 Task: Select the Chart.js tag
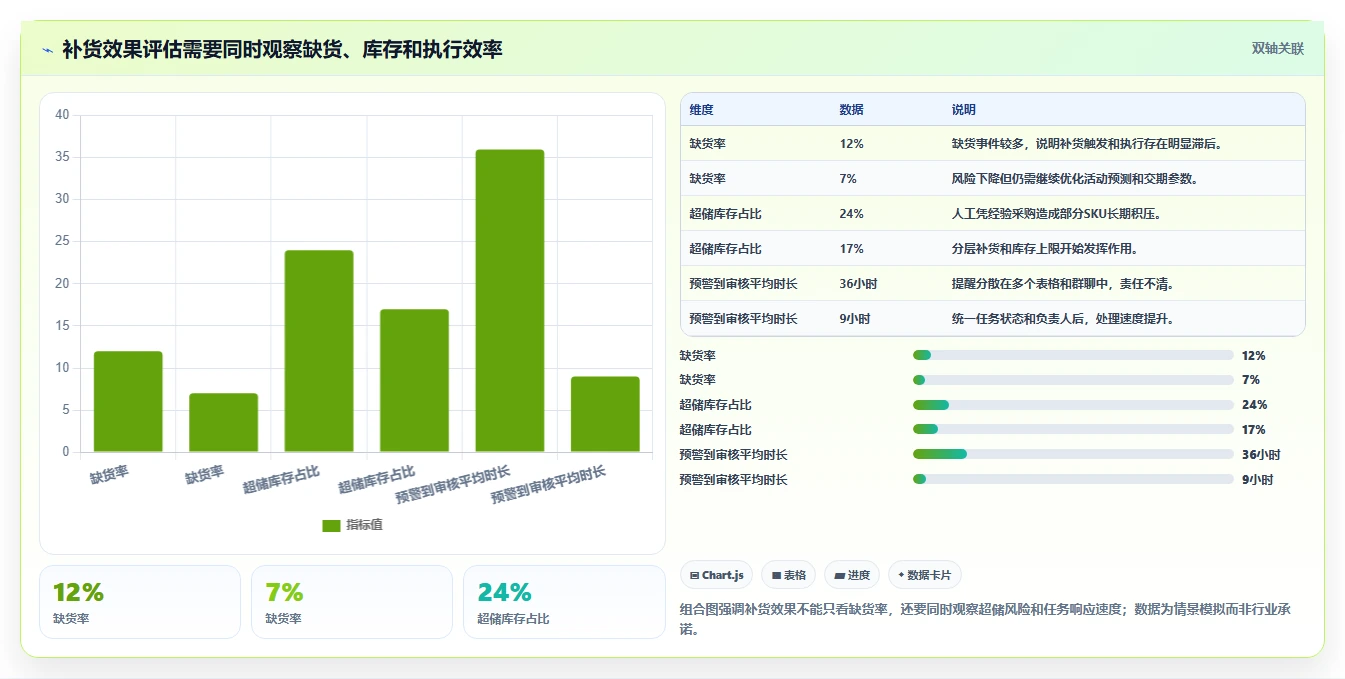tap(717, 575)
